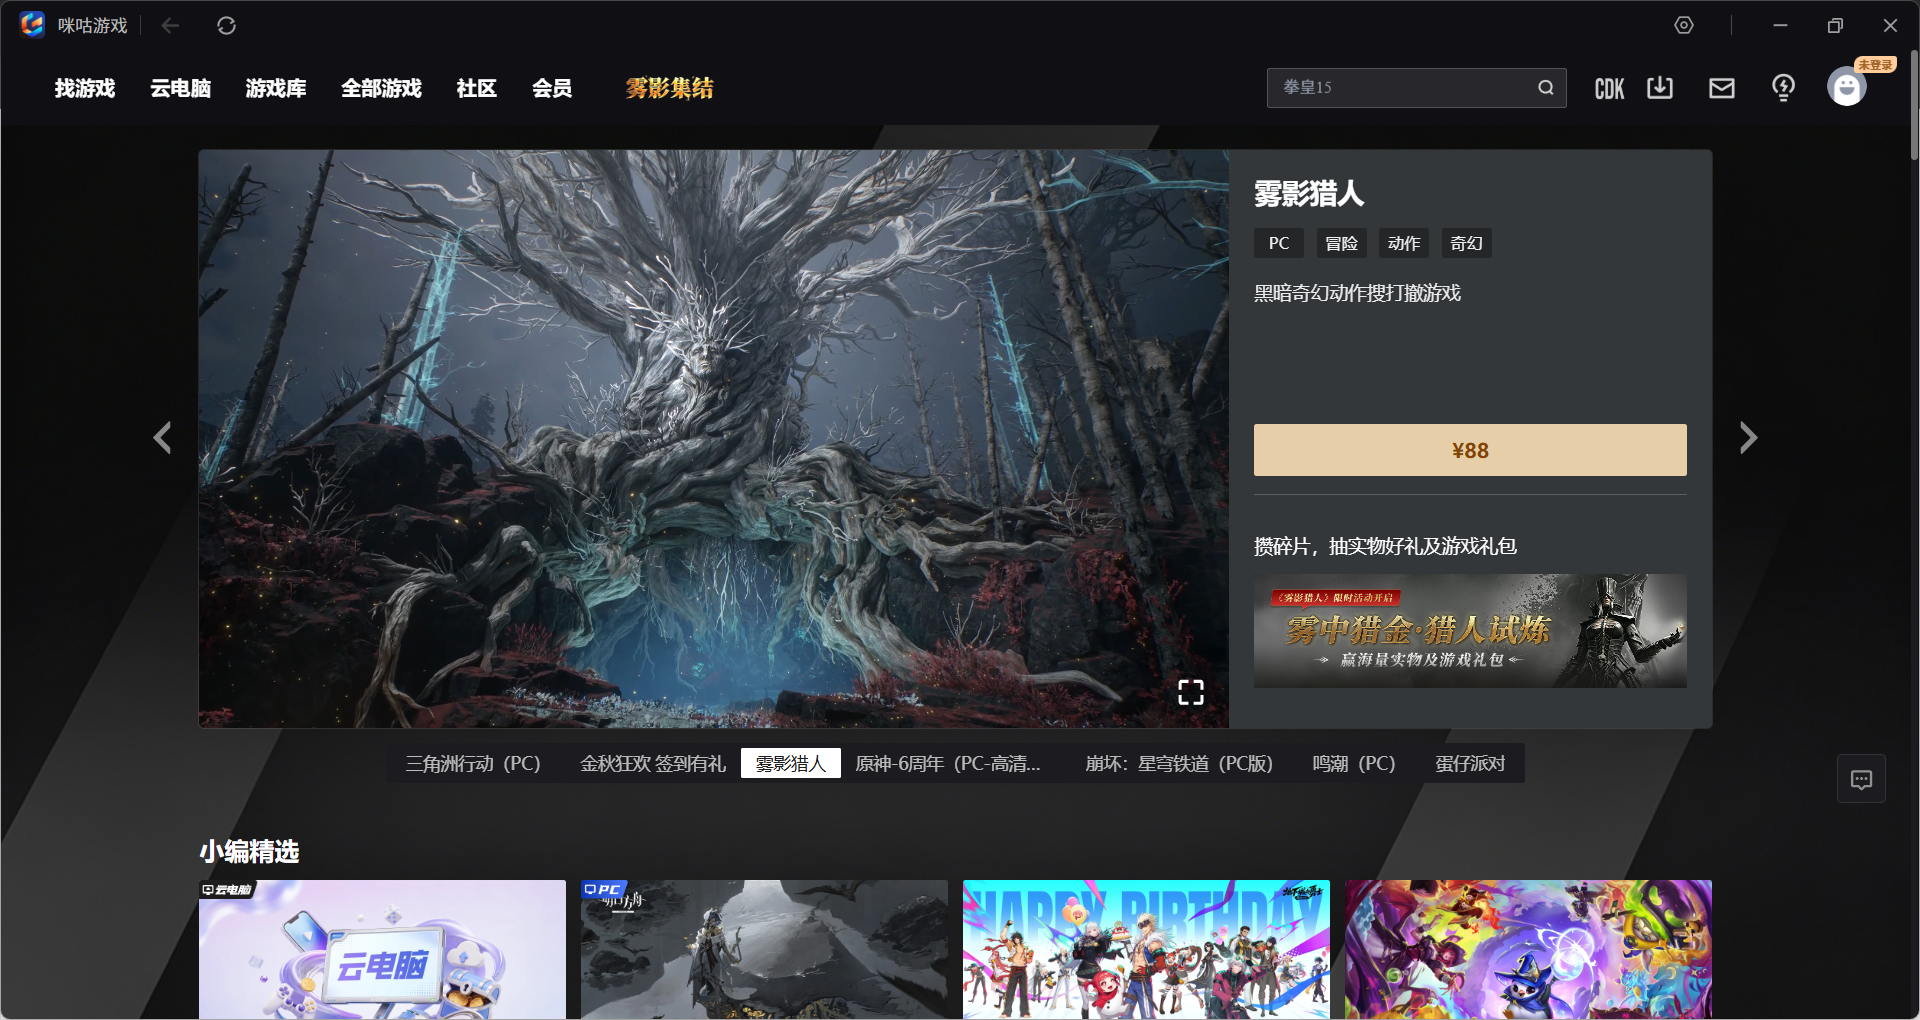
Task: Open the Happy Birthday game card
Action: (x=1146, y=950)
